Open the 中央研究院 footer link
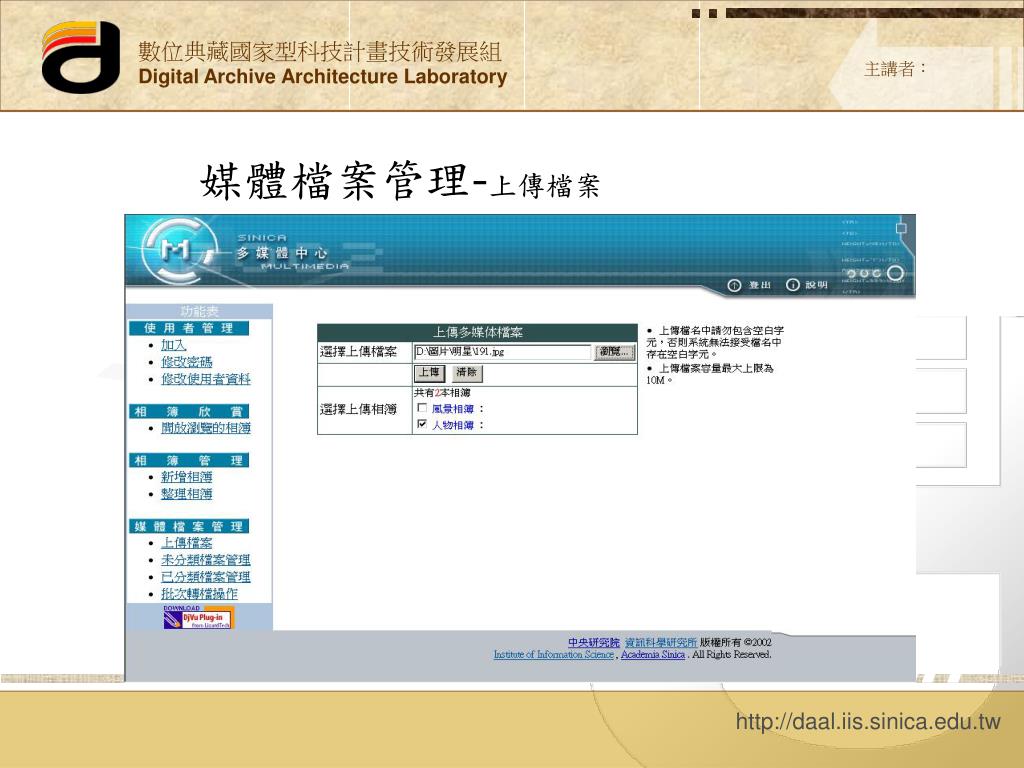The height and width of the screenshot is (768, 1024). tap(594, 643)
